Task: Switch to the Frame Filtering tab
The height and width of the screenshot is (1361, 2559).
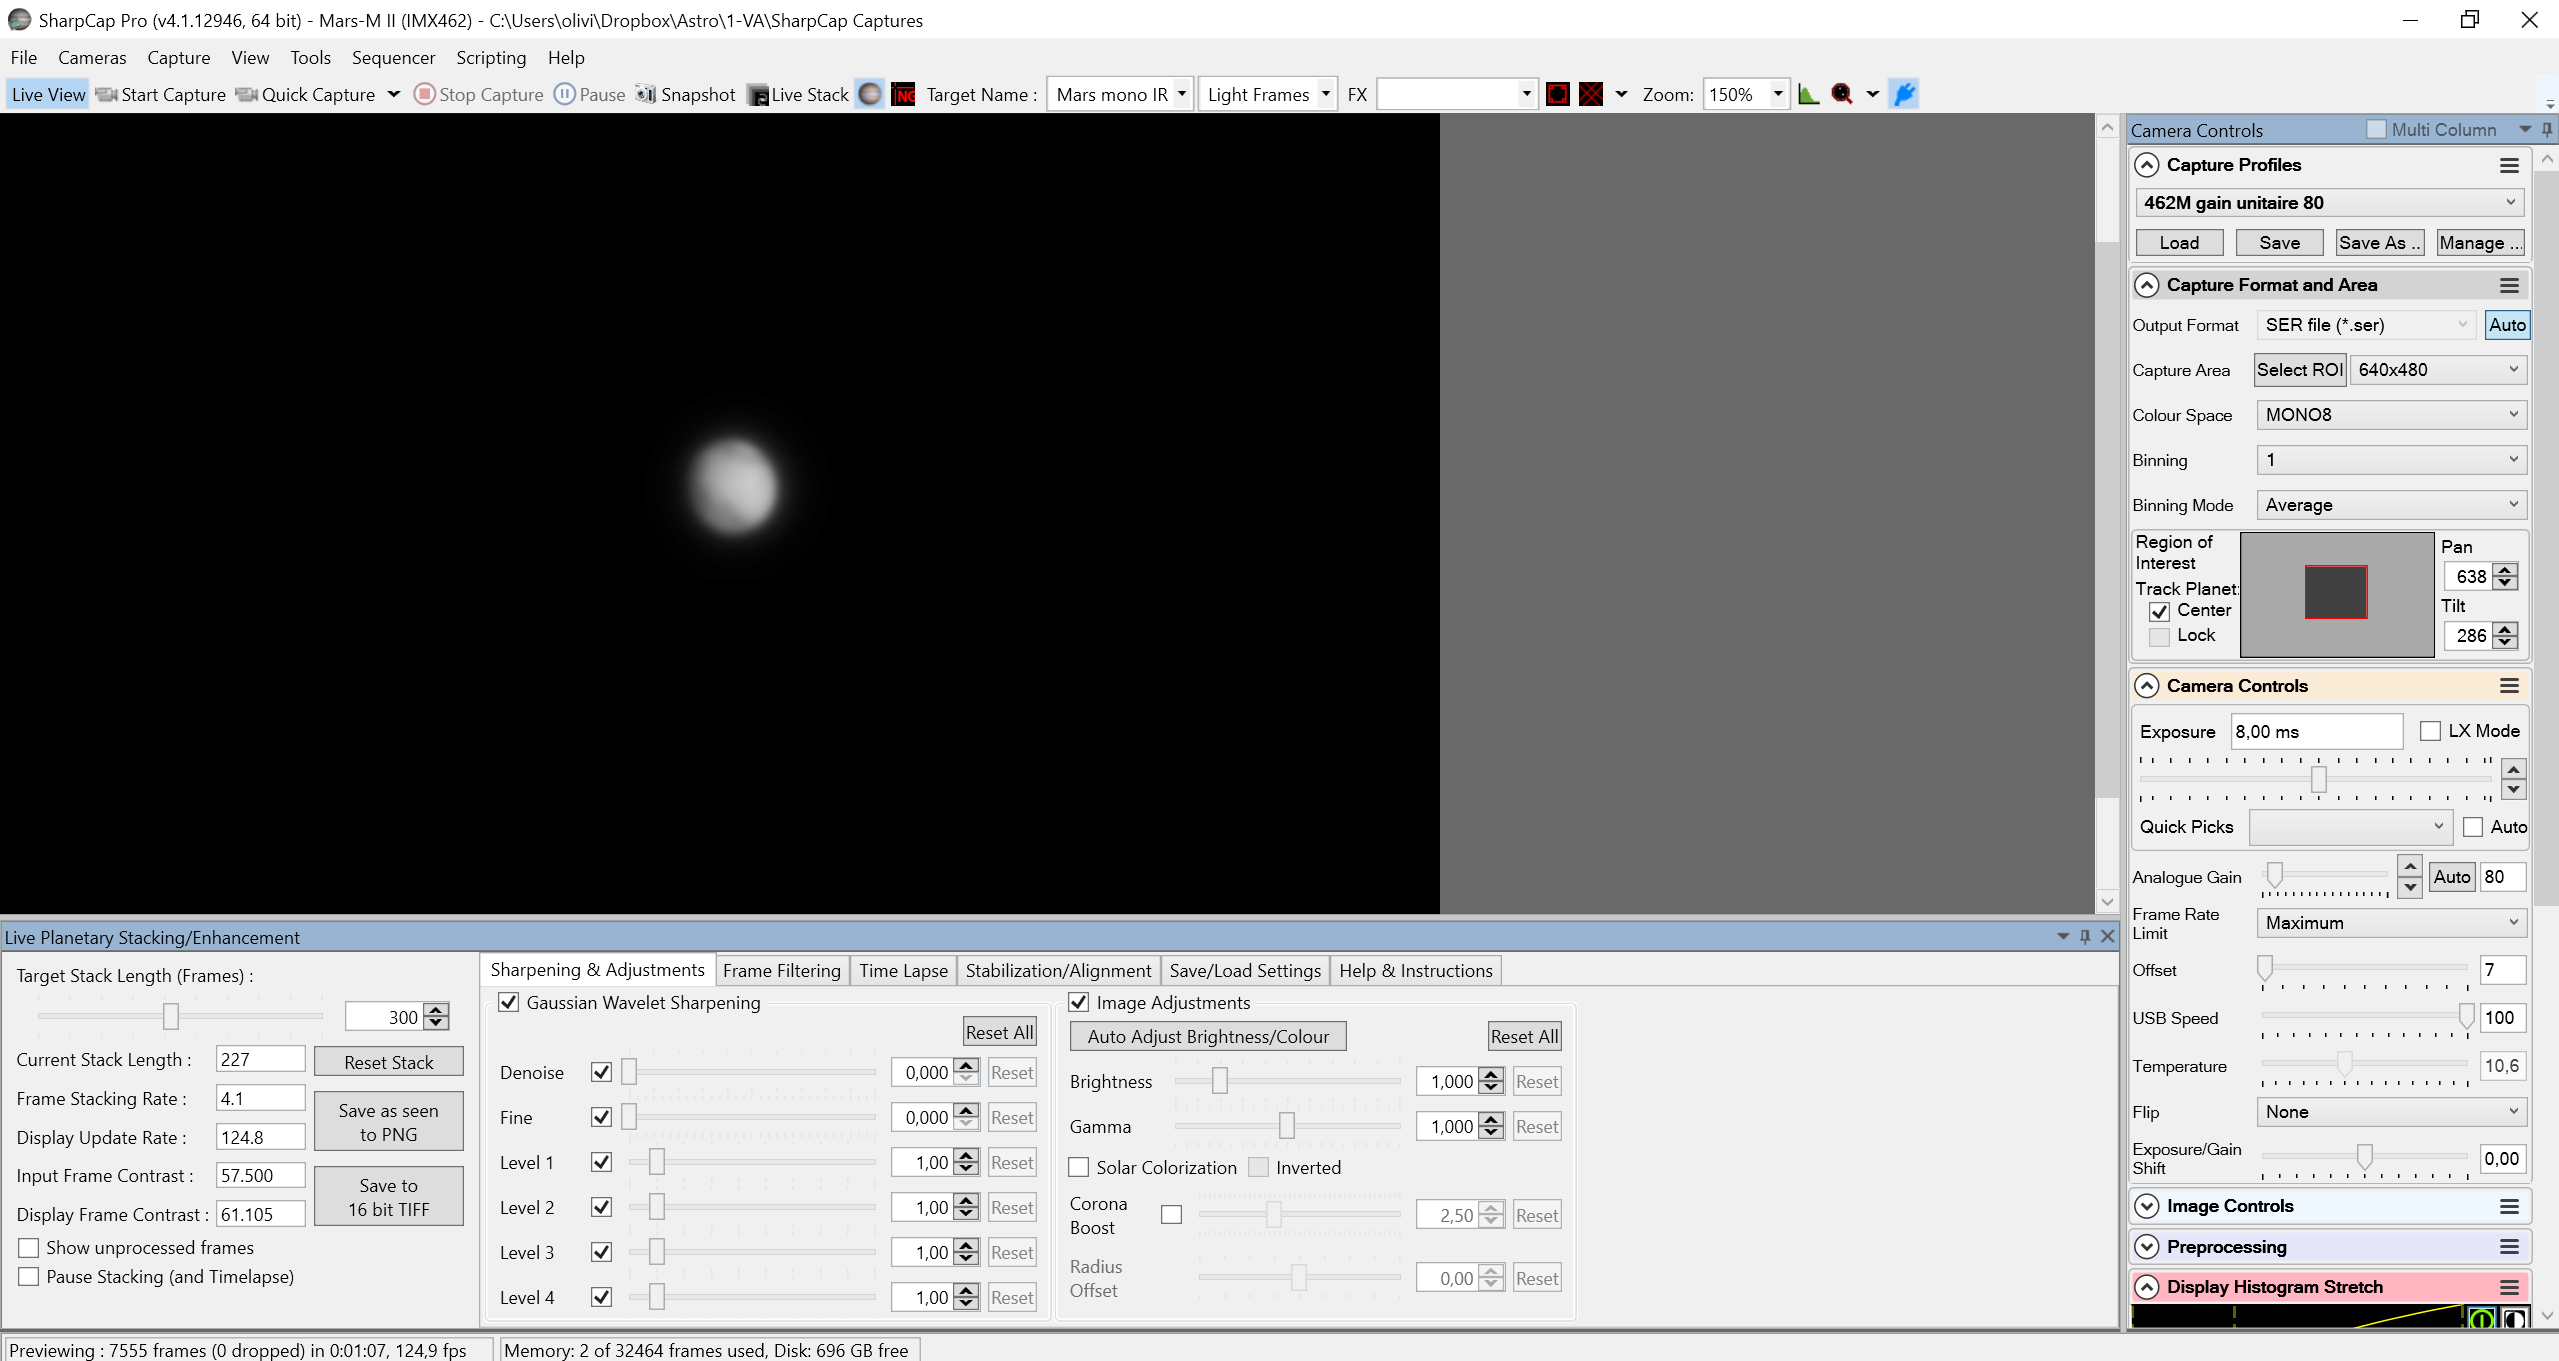Action: [781, 970]
